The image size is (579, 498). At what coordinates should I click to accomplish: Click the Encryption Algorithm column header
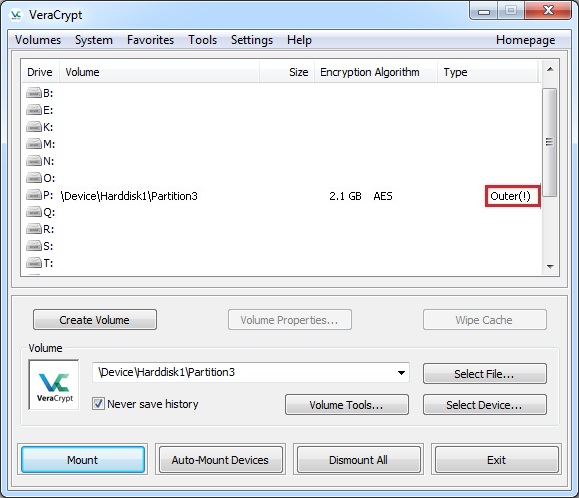376,72
